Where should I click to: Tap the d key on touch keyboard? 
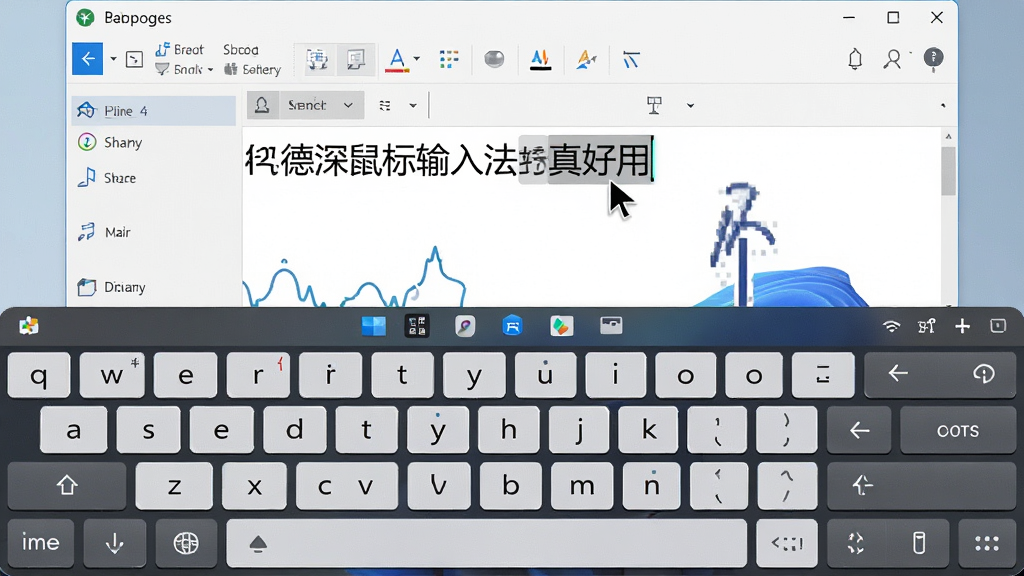[x=295, y=430]
